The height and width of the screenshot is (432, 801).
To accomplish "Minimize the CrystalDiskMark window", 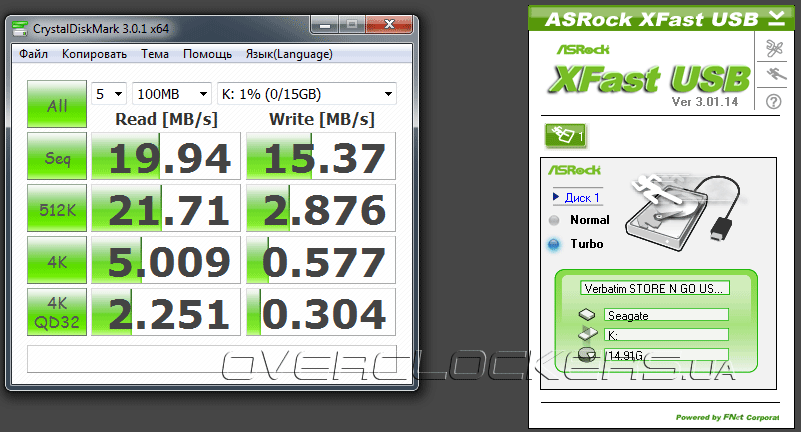I will 324,25.
